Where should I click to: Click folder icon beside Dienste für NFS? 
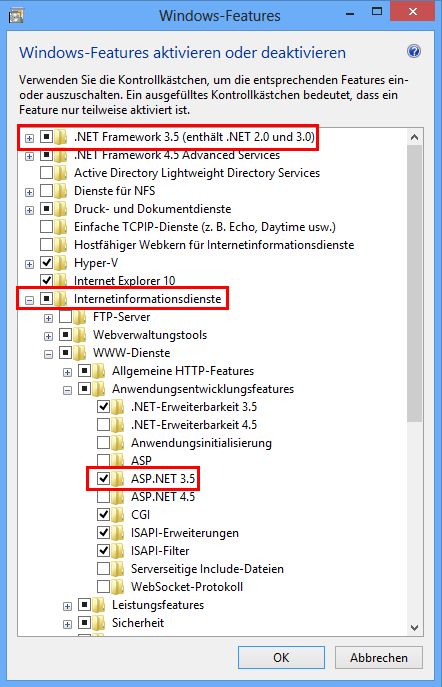pos(60,191)
